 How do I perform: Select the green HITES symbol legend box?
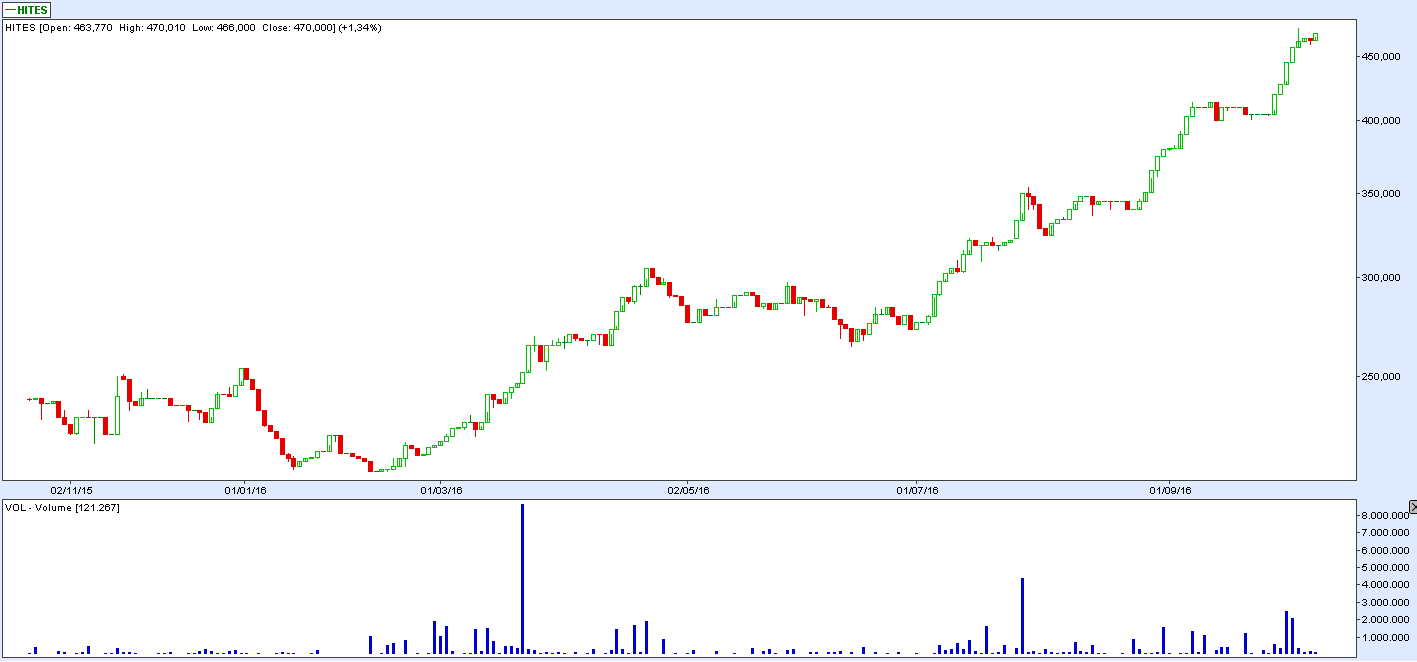point(26,9)
